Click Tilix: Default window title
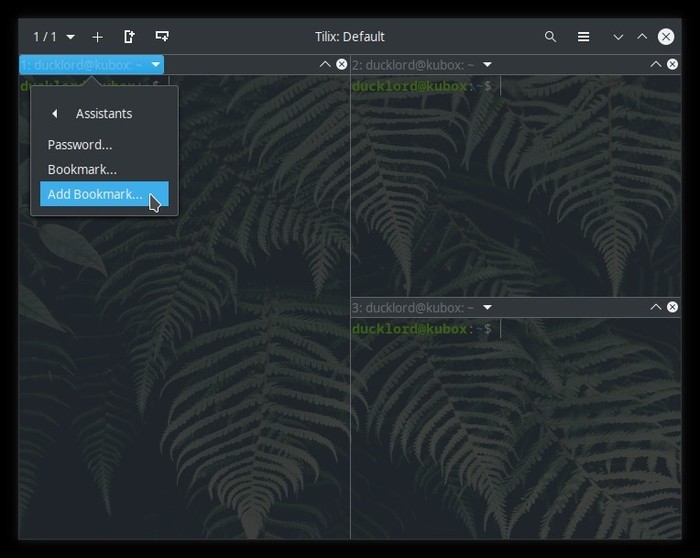Screen dimensions: 700x558 tap(350, 37)
